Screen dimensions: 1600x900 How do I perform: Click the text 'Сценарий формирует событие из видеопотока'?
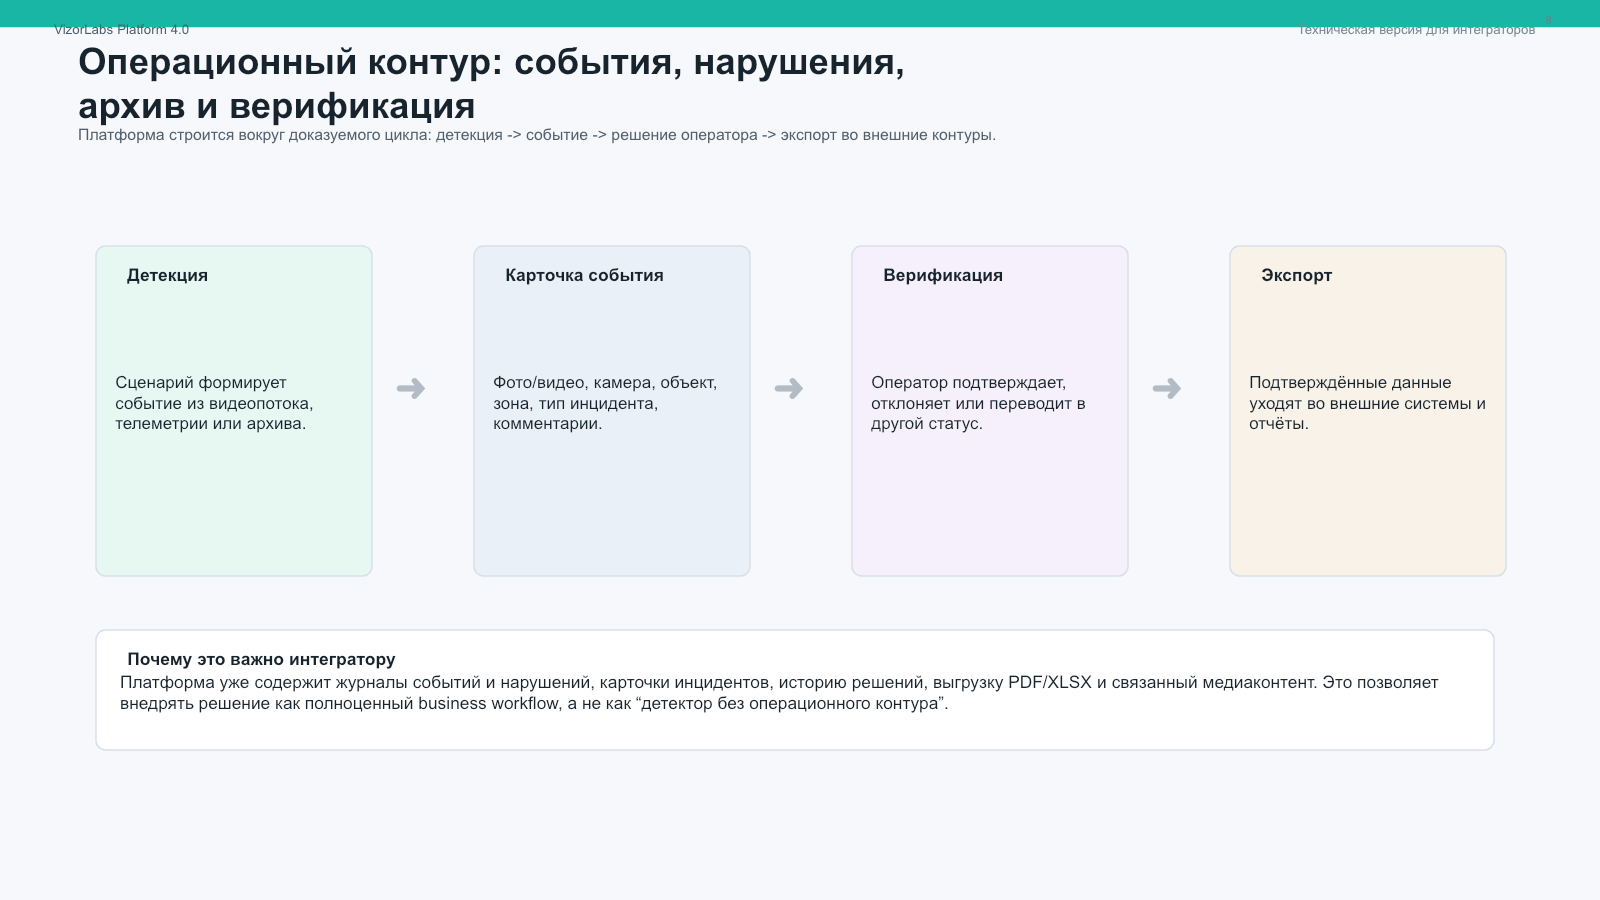(214, 403)
